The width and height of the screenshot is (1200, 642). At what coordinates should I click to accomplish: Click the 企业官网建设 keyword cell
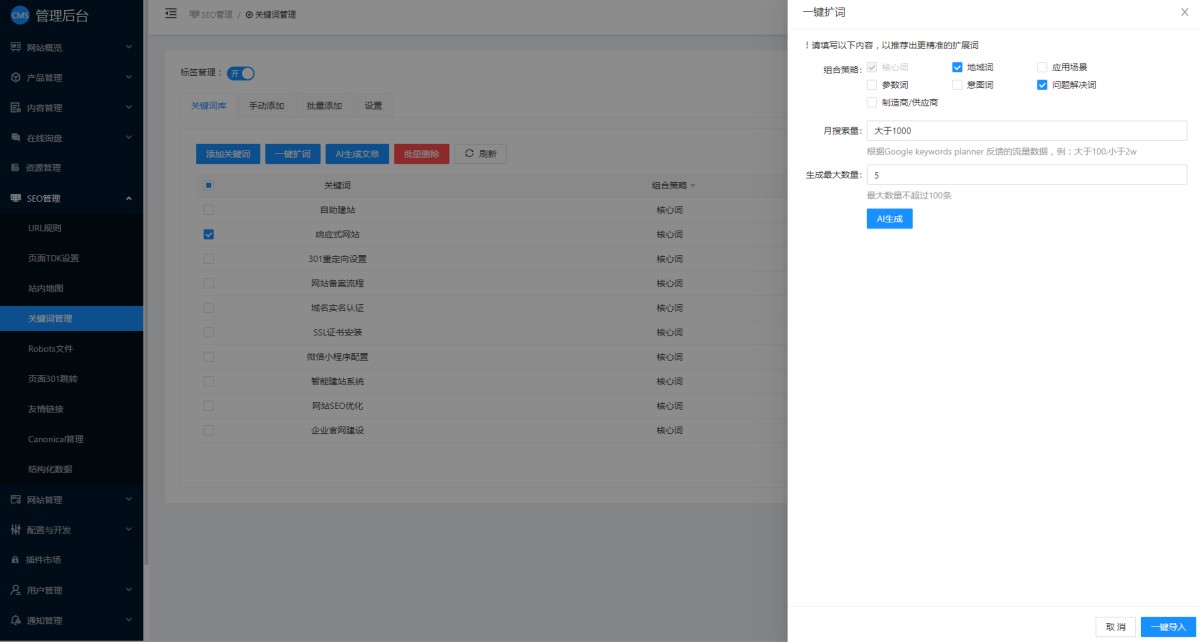(x=337, y=430)
